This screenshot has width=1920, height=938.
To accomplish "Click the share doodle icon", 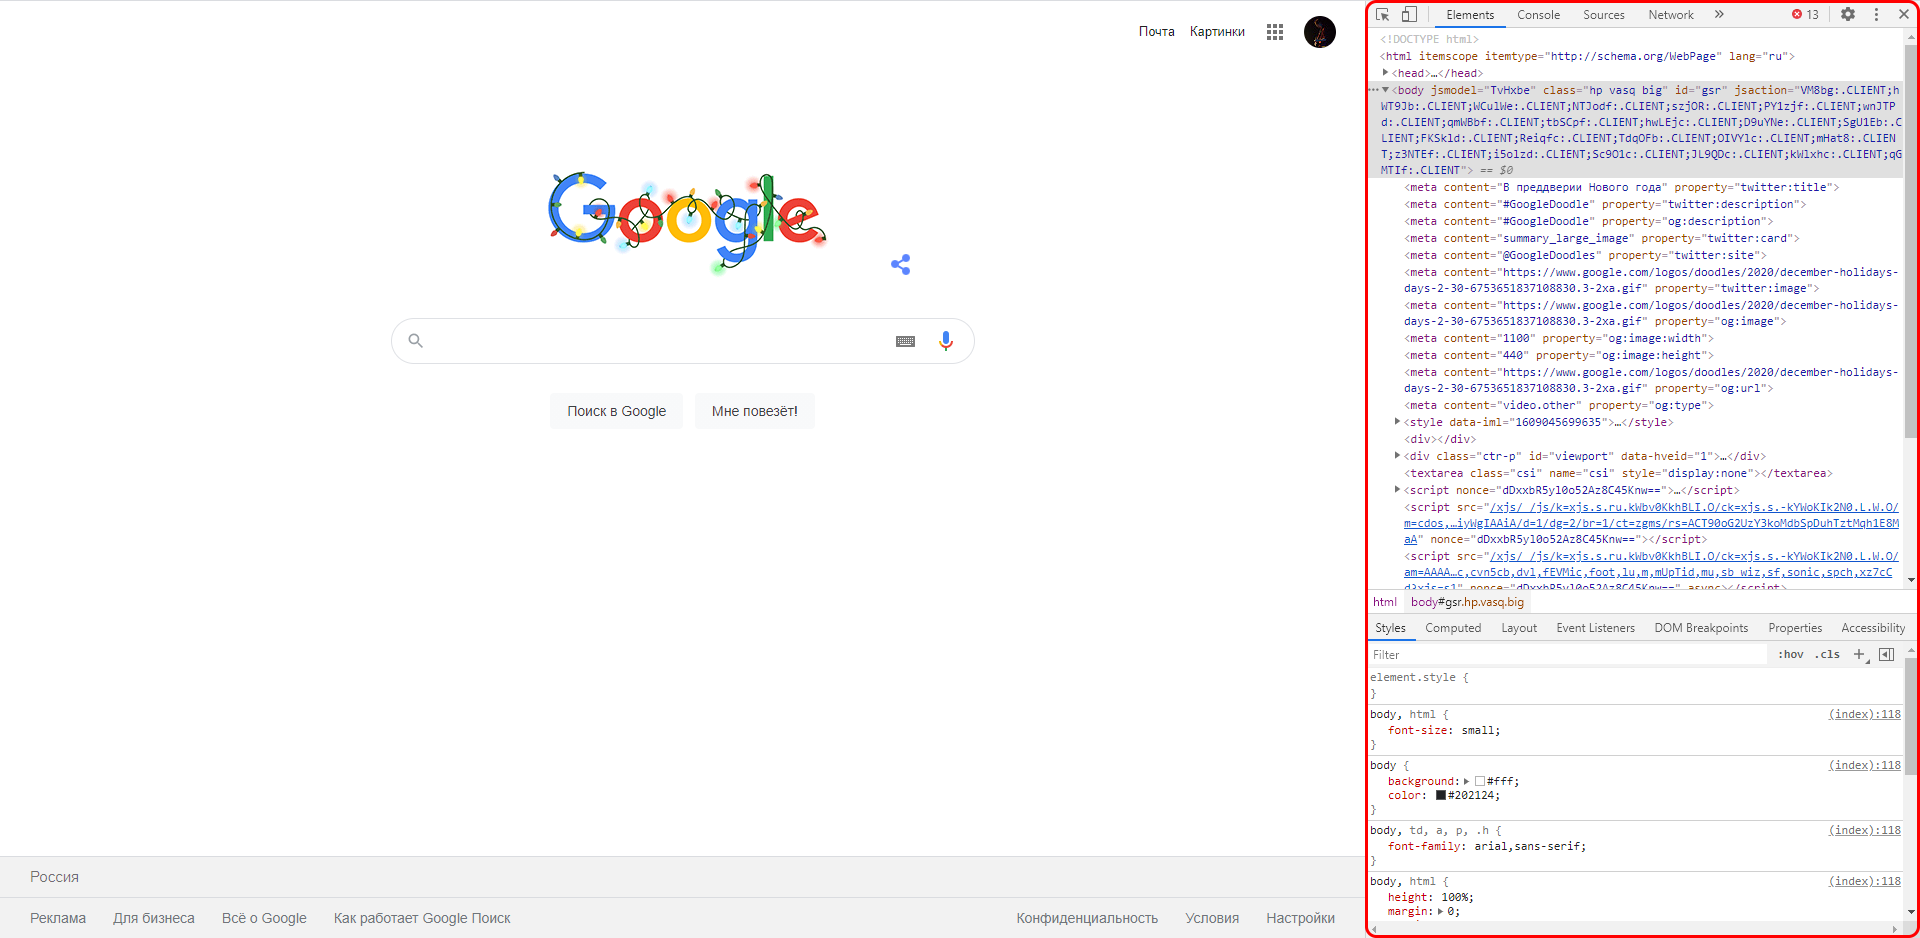I will click(900, 264).
